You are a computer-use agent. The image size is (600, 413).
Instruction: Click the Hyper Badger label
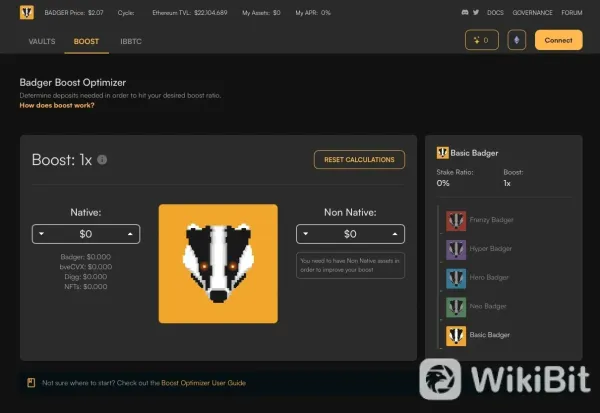pyautogui.click(x=491, y=249)
